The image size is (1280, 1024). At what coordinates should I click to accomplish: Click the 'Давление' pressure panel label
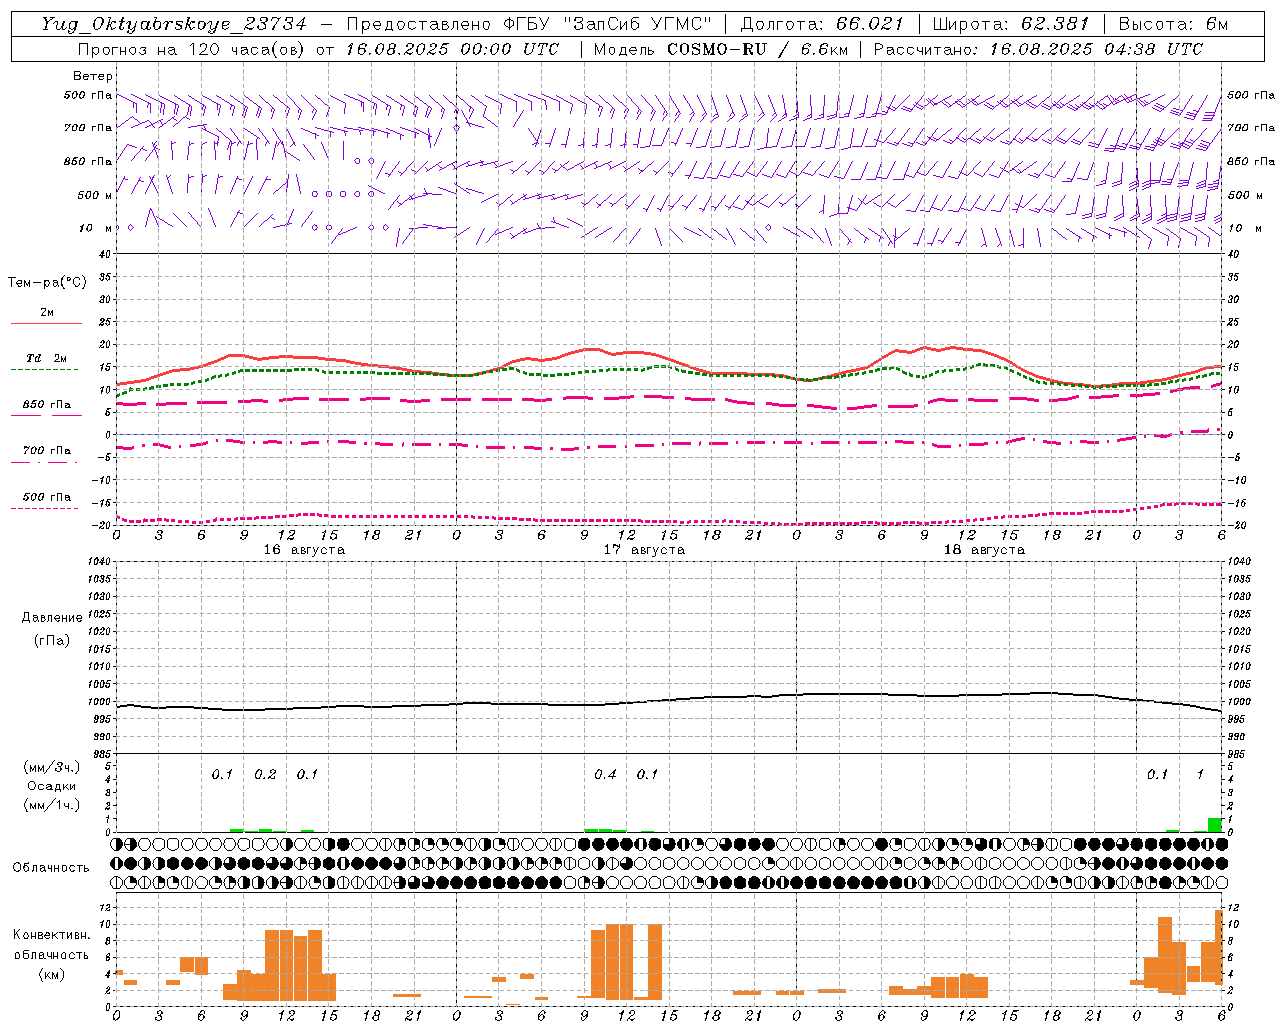pos(52,618)
